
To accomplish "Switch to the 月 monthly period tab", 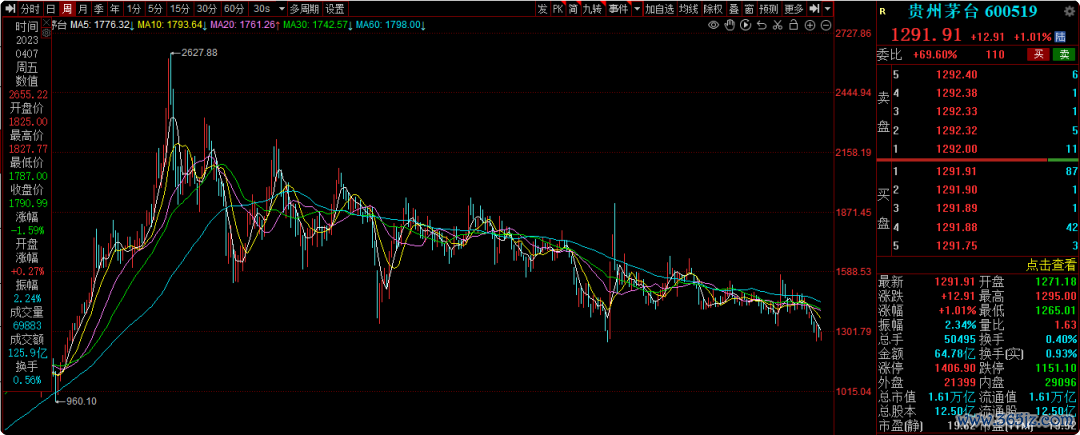I will (83, 9).
